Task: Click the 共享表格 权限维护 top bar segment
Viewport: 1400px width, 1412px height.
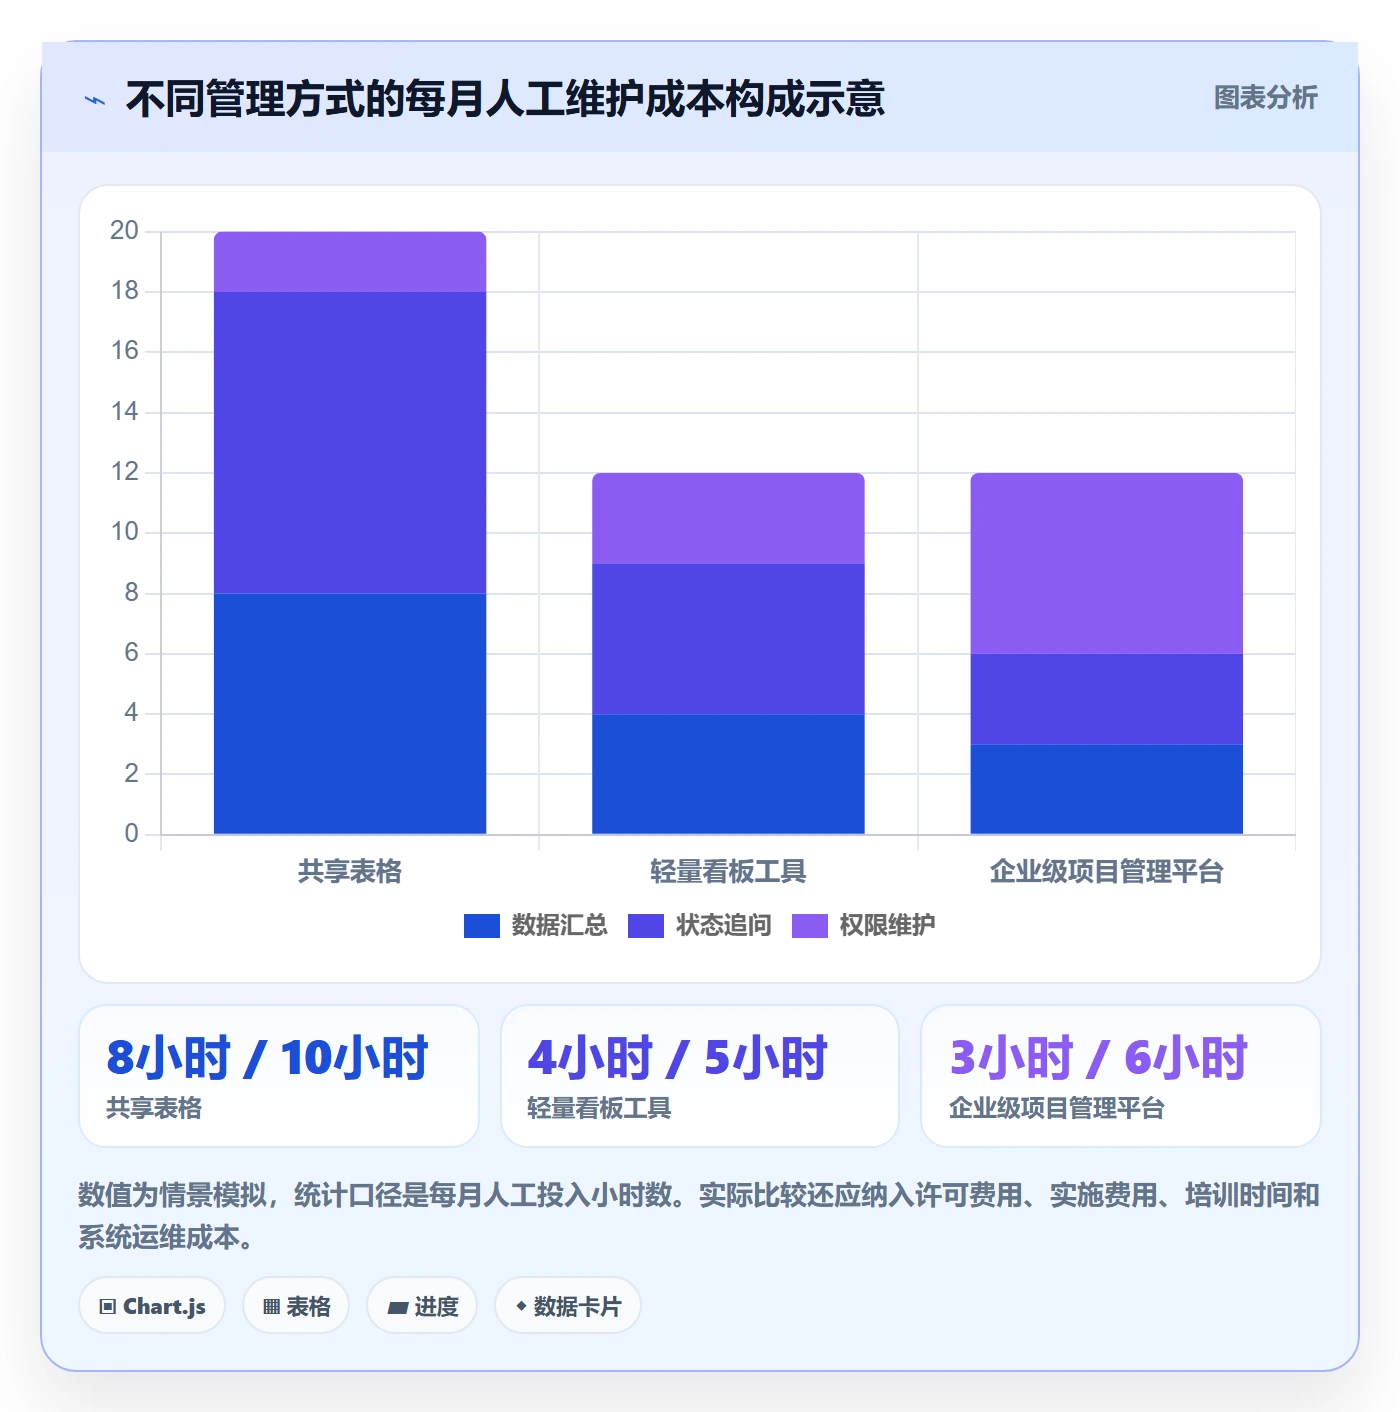Action: point(350,262)
